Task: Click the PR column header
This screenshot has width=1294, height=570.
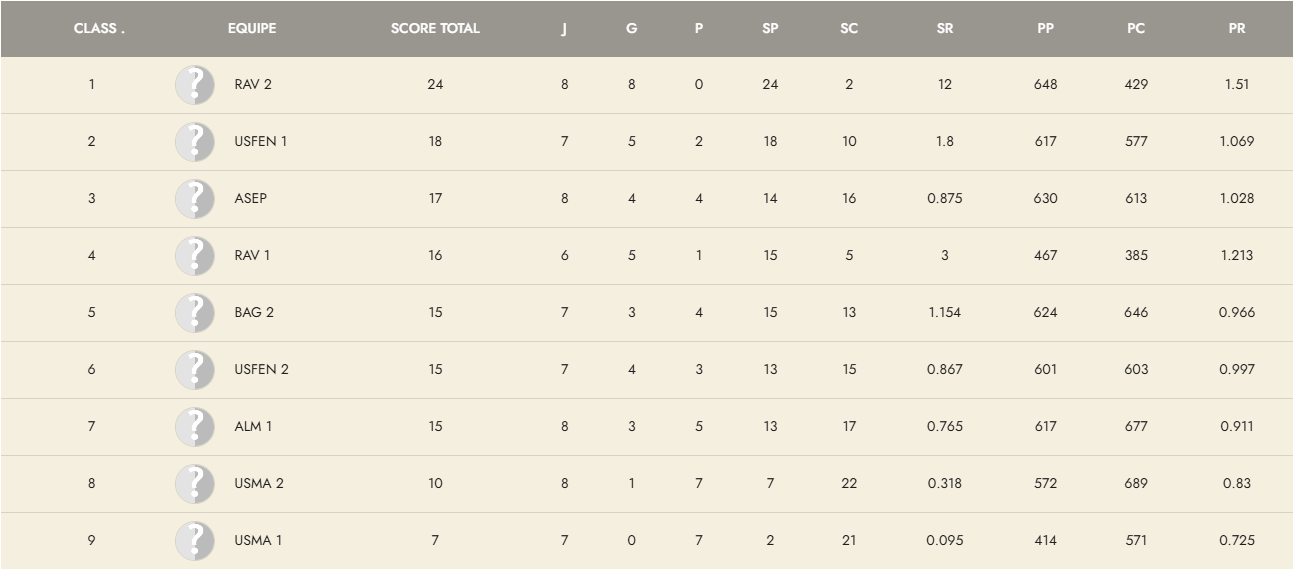Action: pos(1237,28)
